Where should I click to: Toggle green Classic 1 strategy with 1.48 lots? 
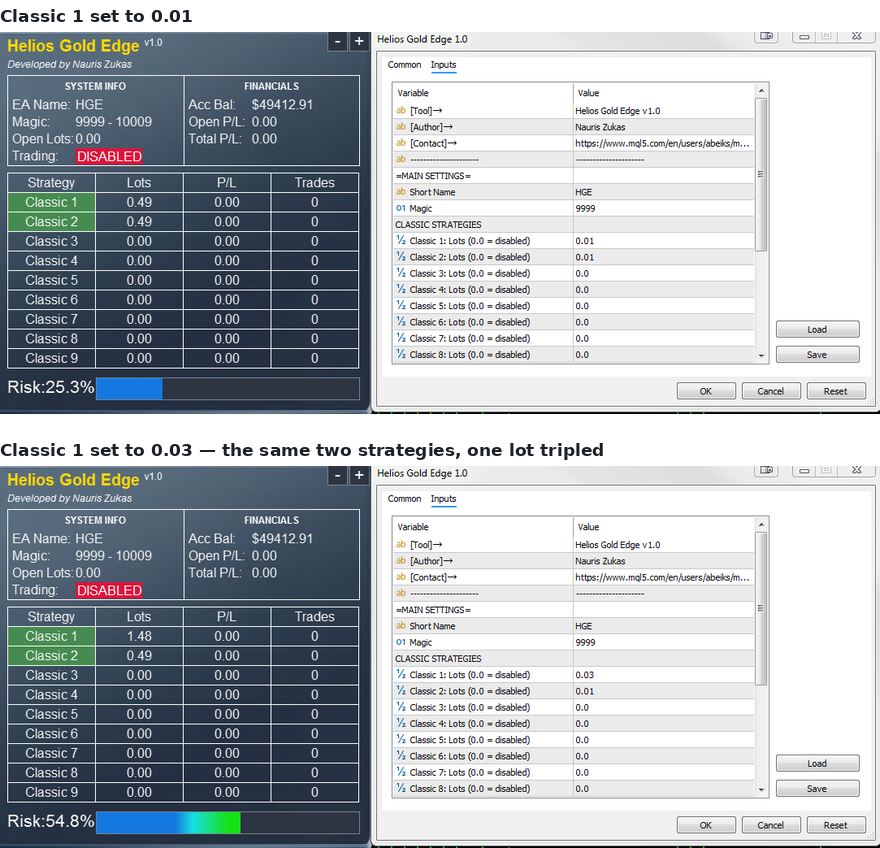point(52,636)
